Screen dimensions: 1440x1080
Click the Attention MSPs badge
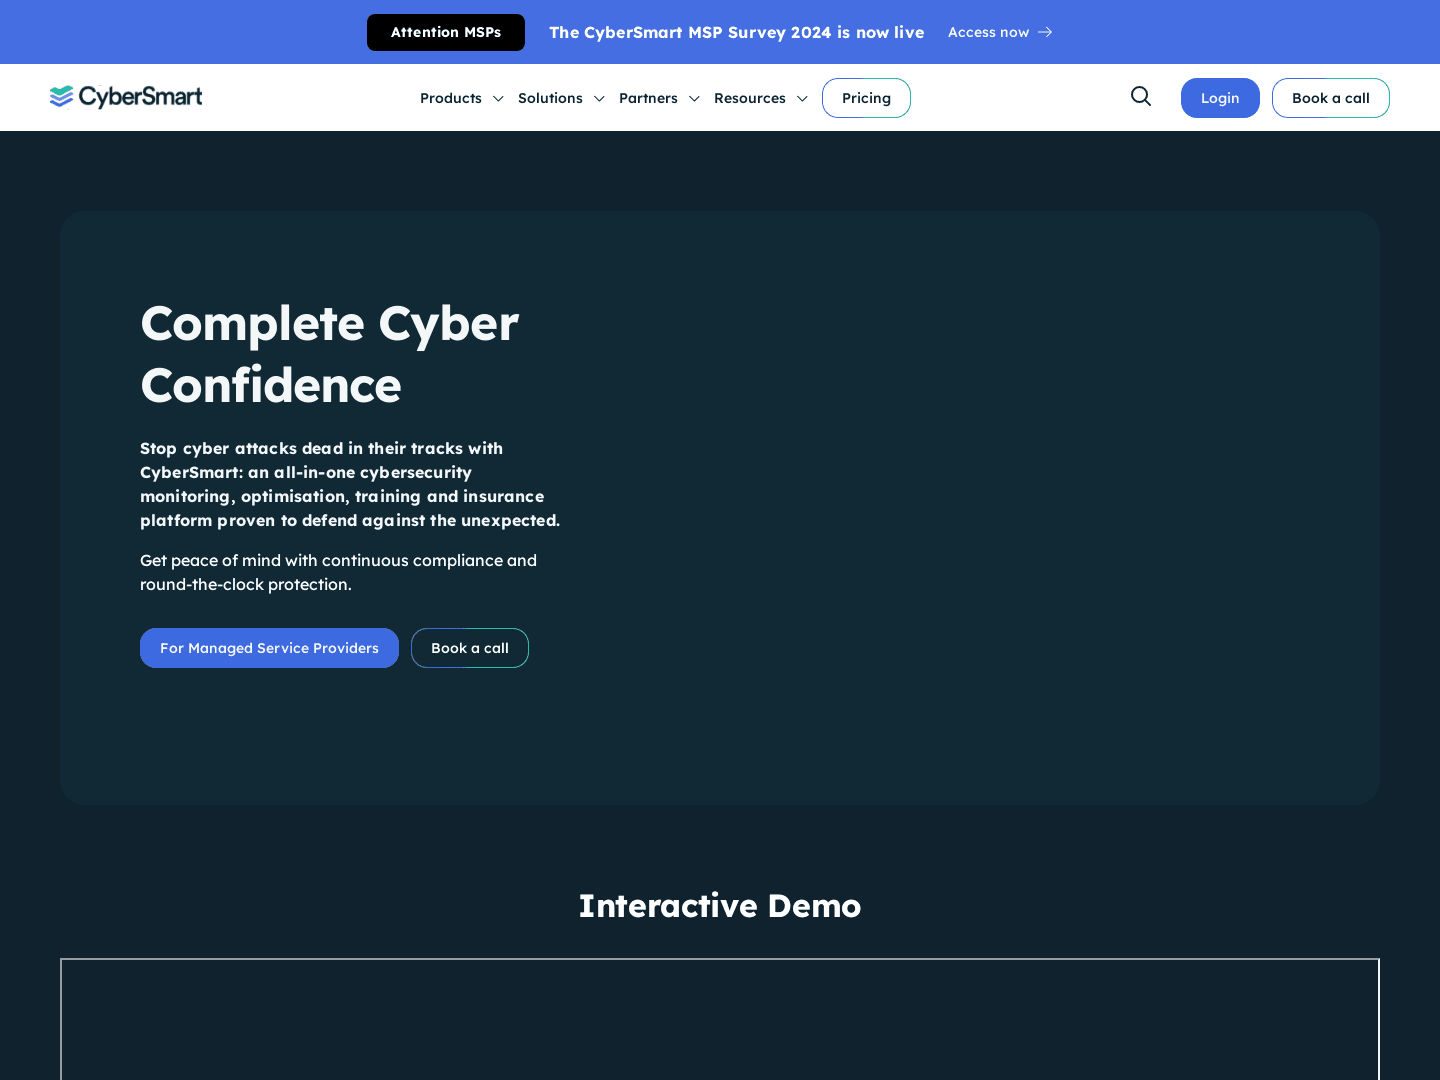click(446, 32)
